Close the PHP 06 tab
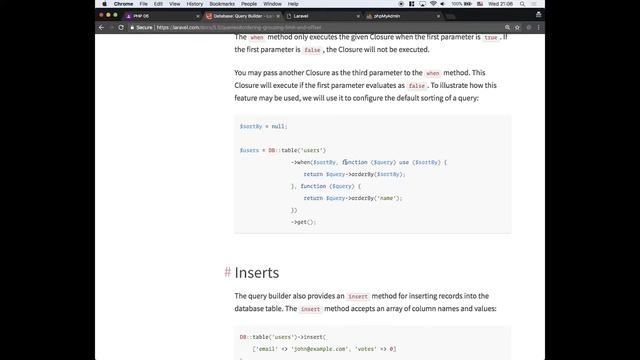 (x=198, y=16)
